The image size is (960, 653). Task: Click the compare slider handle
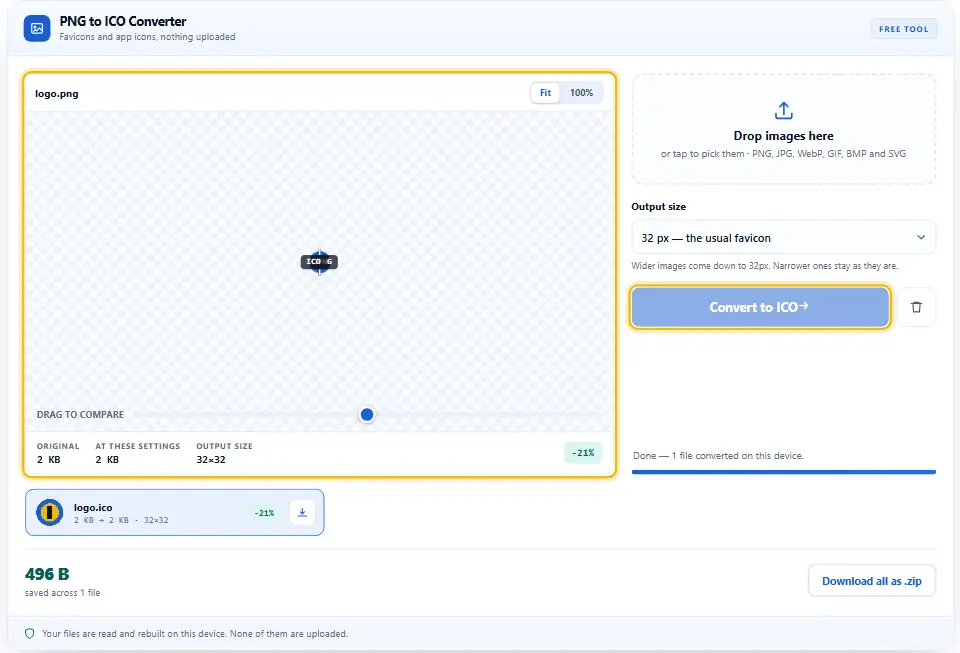[x=367, y=414]
